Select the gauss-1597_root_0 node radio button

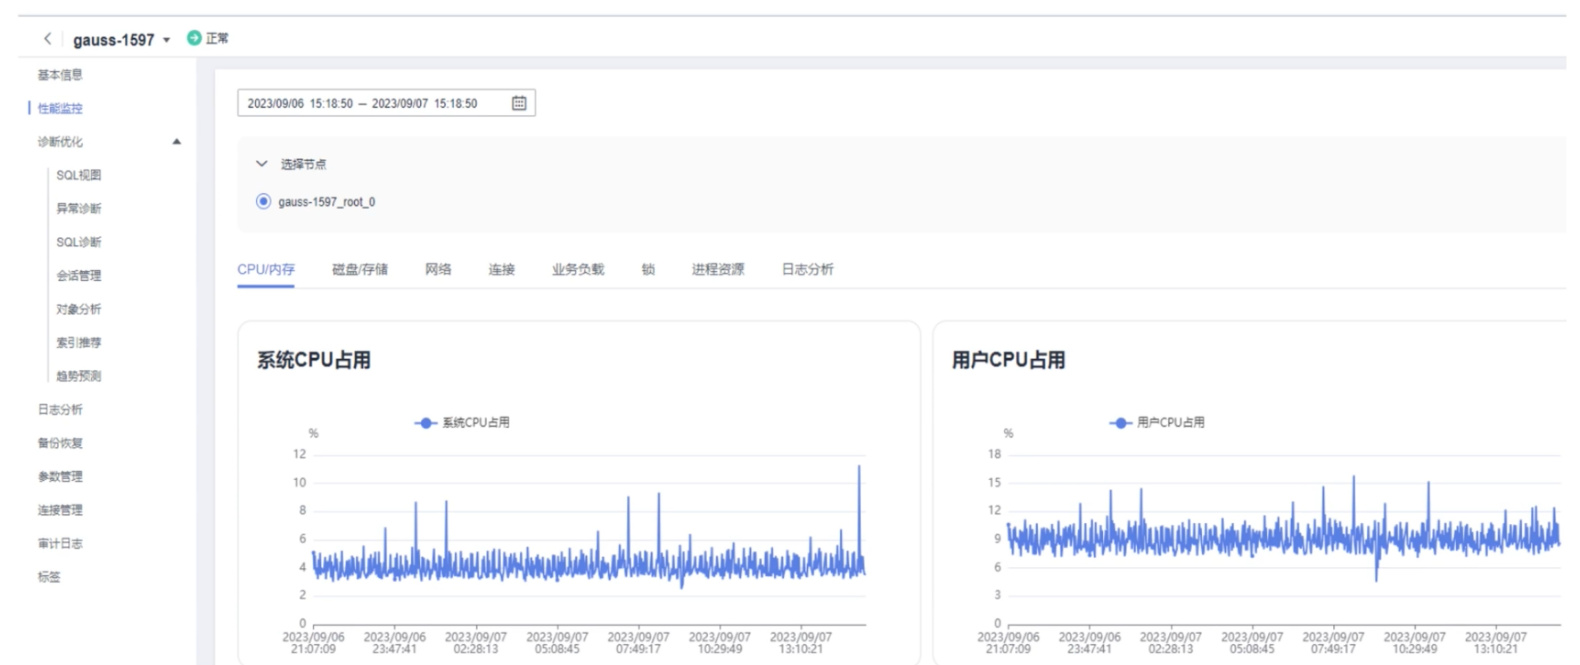[x=263, y=201]
